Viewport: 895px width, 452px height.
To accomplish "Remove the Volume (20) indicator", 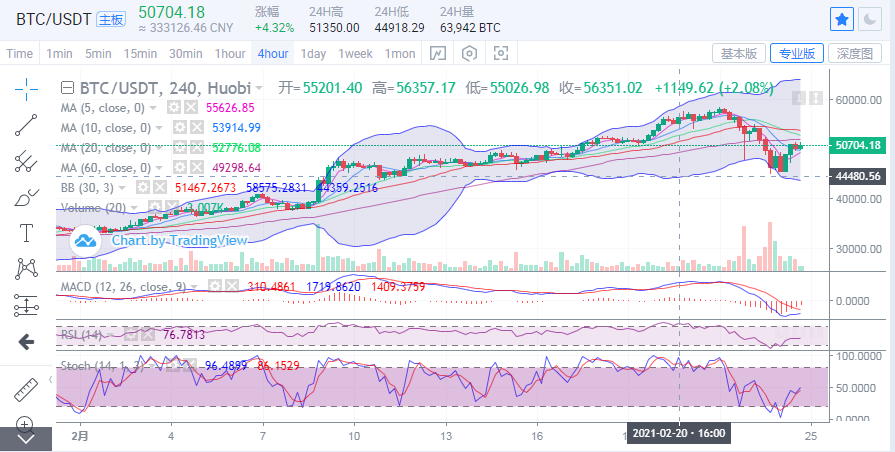I will [171, 208].
